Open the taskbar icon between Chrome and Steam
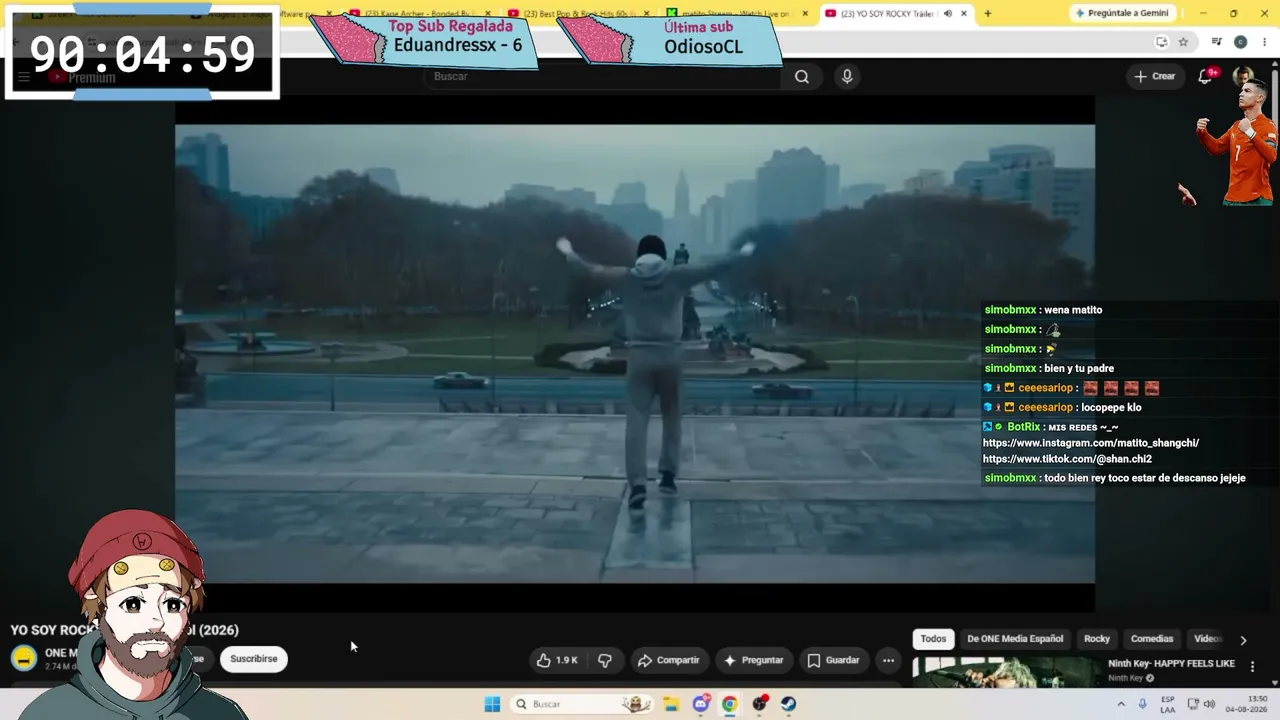1280x720 pixels. click(760, 704)
